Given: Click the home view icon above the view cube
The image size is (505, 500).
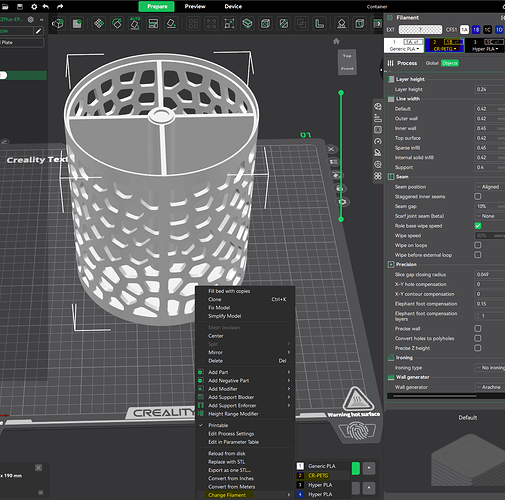Looking at the screenshot, I should coord(336,41).
